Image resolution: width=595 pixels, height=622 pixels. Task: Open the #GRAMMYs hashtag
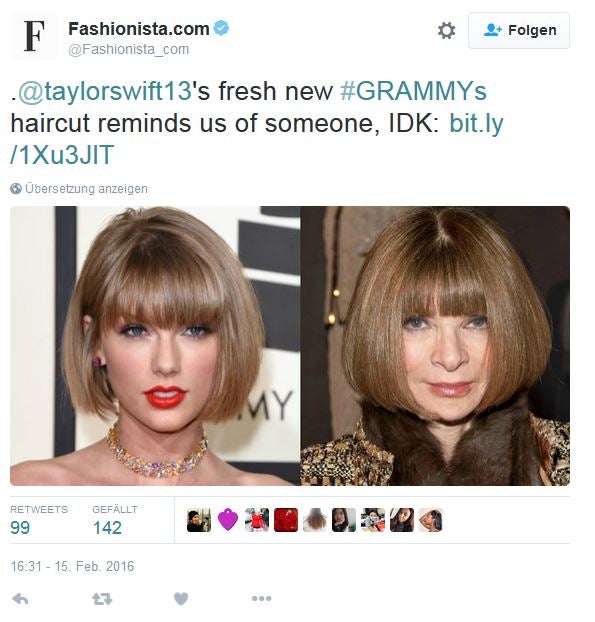point(413,91)
